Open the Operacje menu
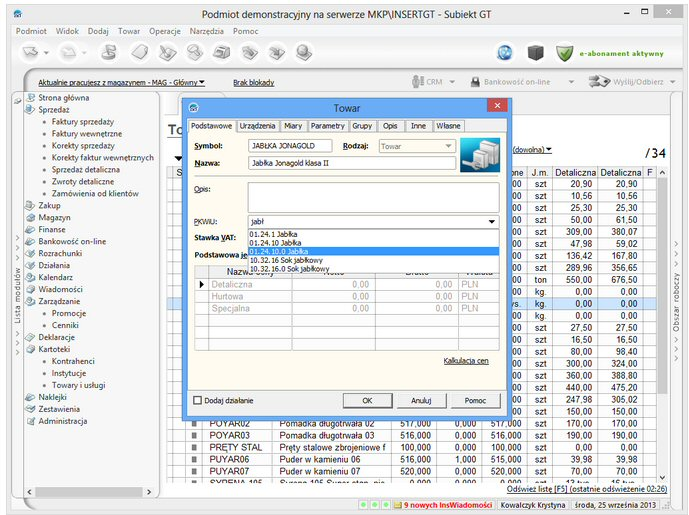The height and width of the screenshot is (515, 689). (x=164, y=31)
